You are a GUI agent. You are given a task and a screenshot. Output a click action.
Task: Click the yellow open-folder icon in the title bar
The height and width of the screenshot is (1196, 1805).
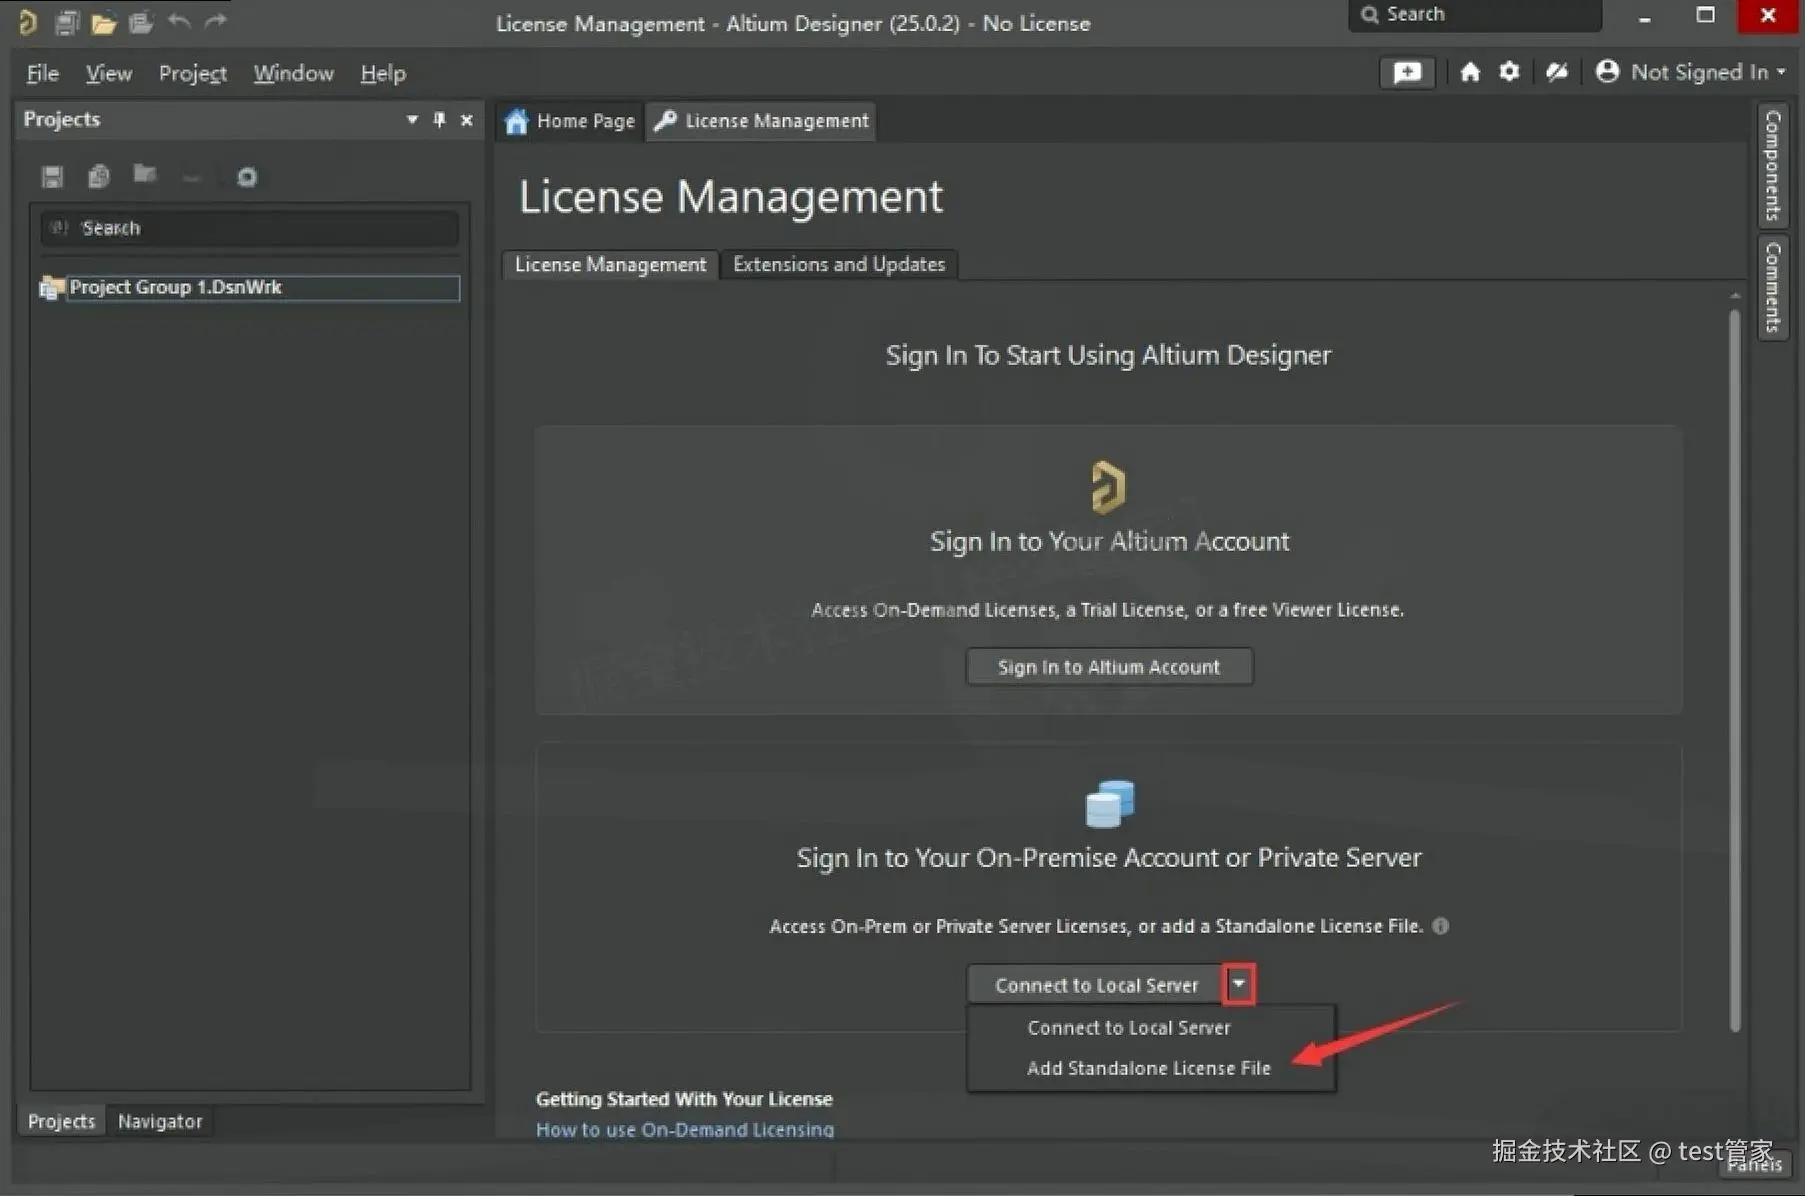[104, 22]
